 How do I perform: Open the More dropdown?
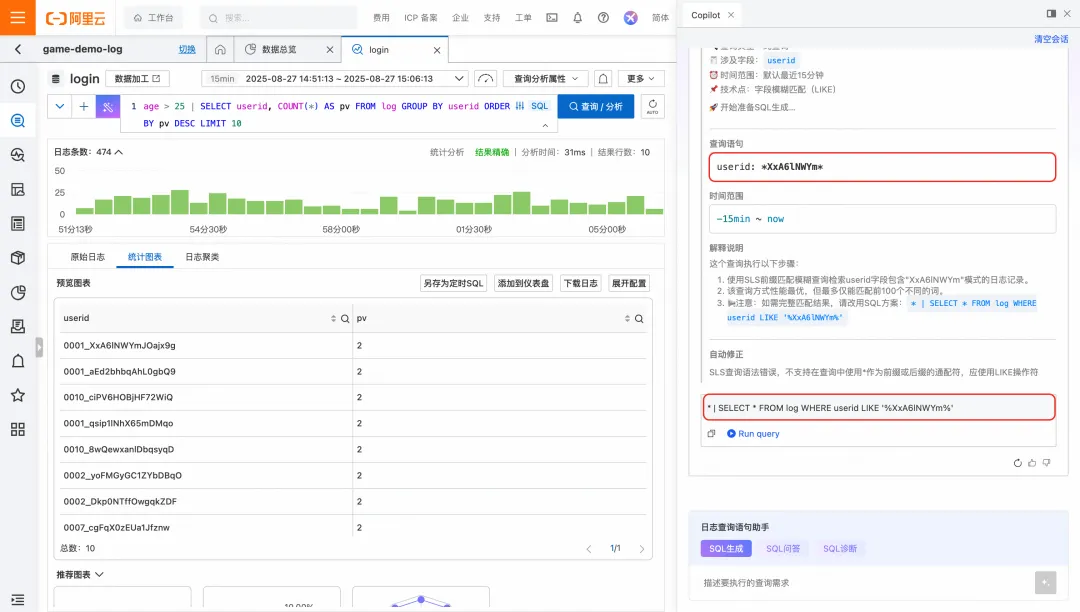point(641,78)
